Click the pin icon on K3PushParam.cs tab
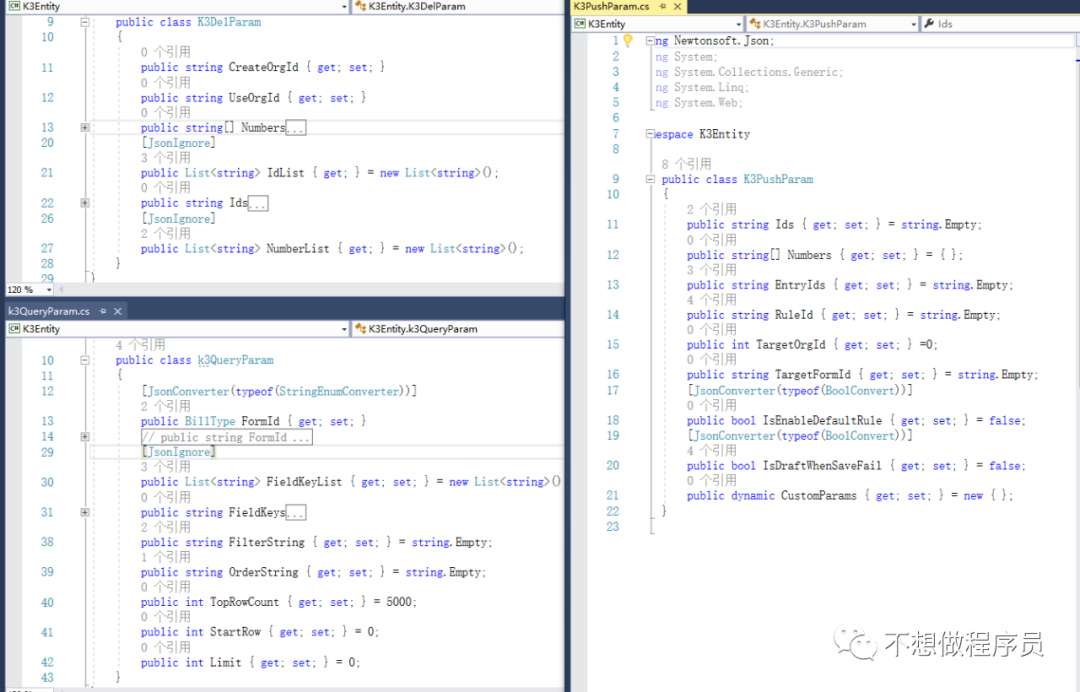This screenshot has width=1080, height=692. pos(663,6)
